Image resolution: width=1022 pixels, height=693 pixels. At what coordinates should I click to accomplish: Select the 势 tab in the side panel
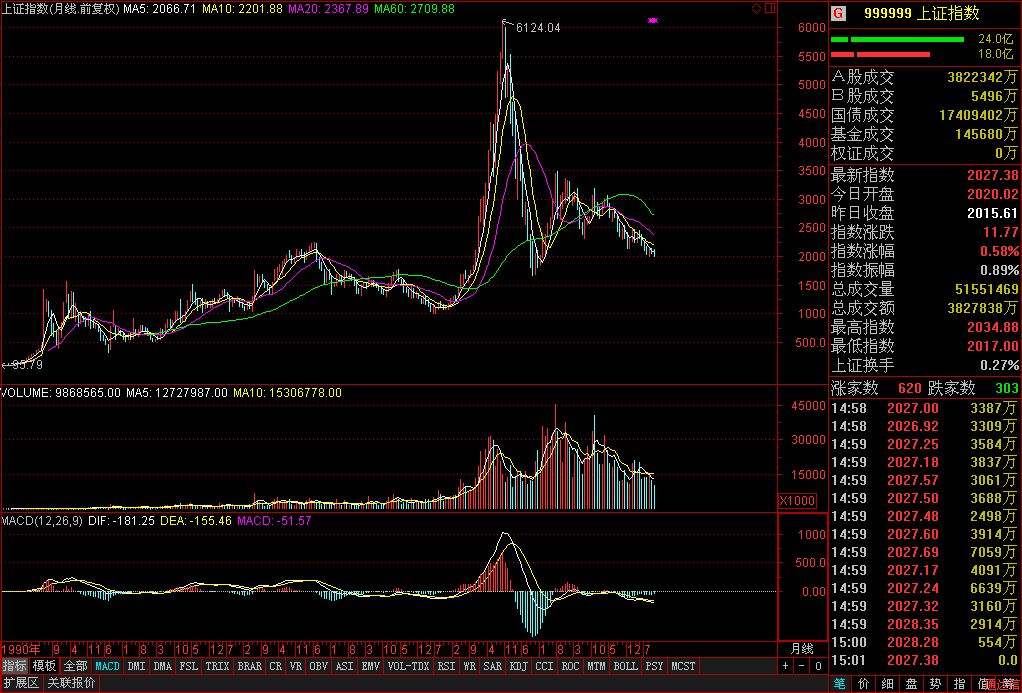click(x=935, y=684)
